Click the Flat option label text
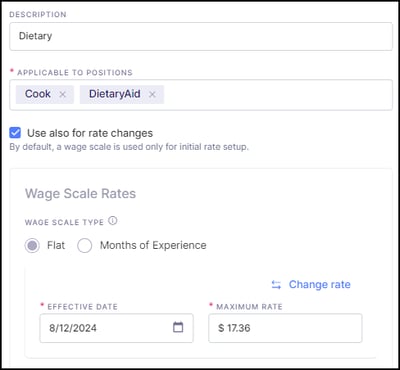 tap(56, 245)
